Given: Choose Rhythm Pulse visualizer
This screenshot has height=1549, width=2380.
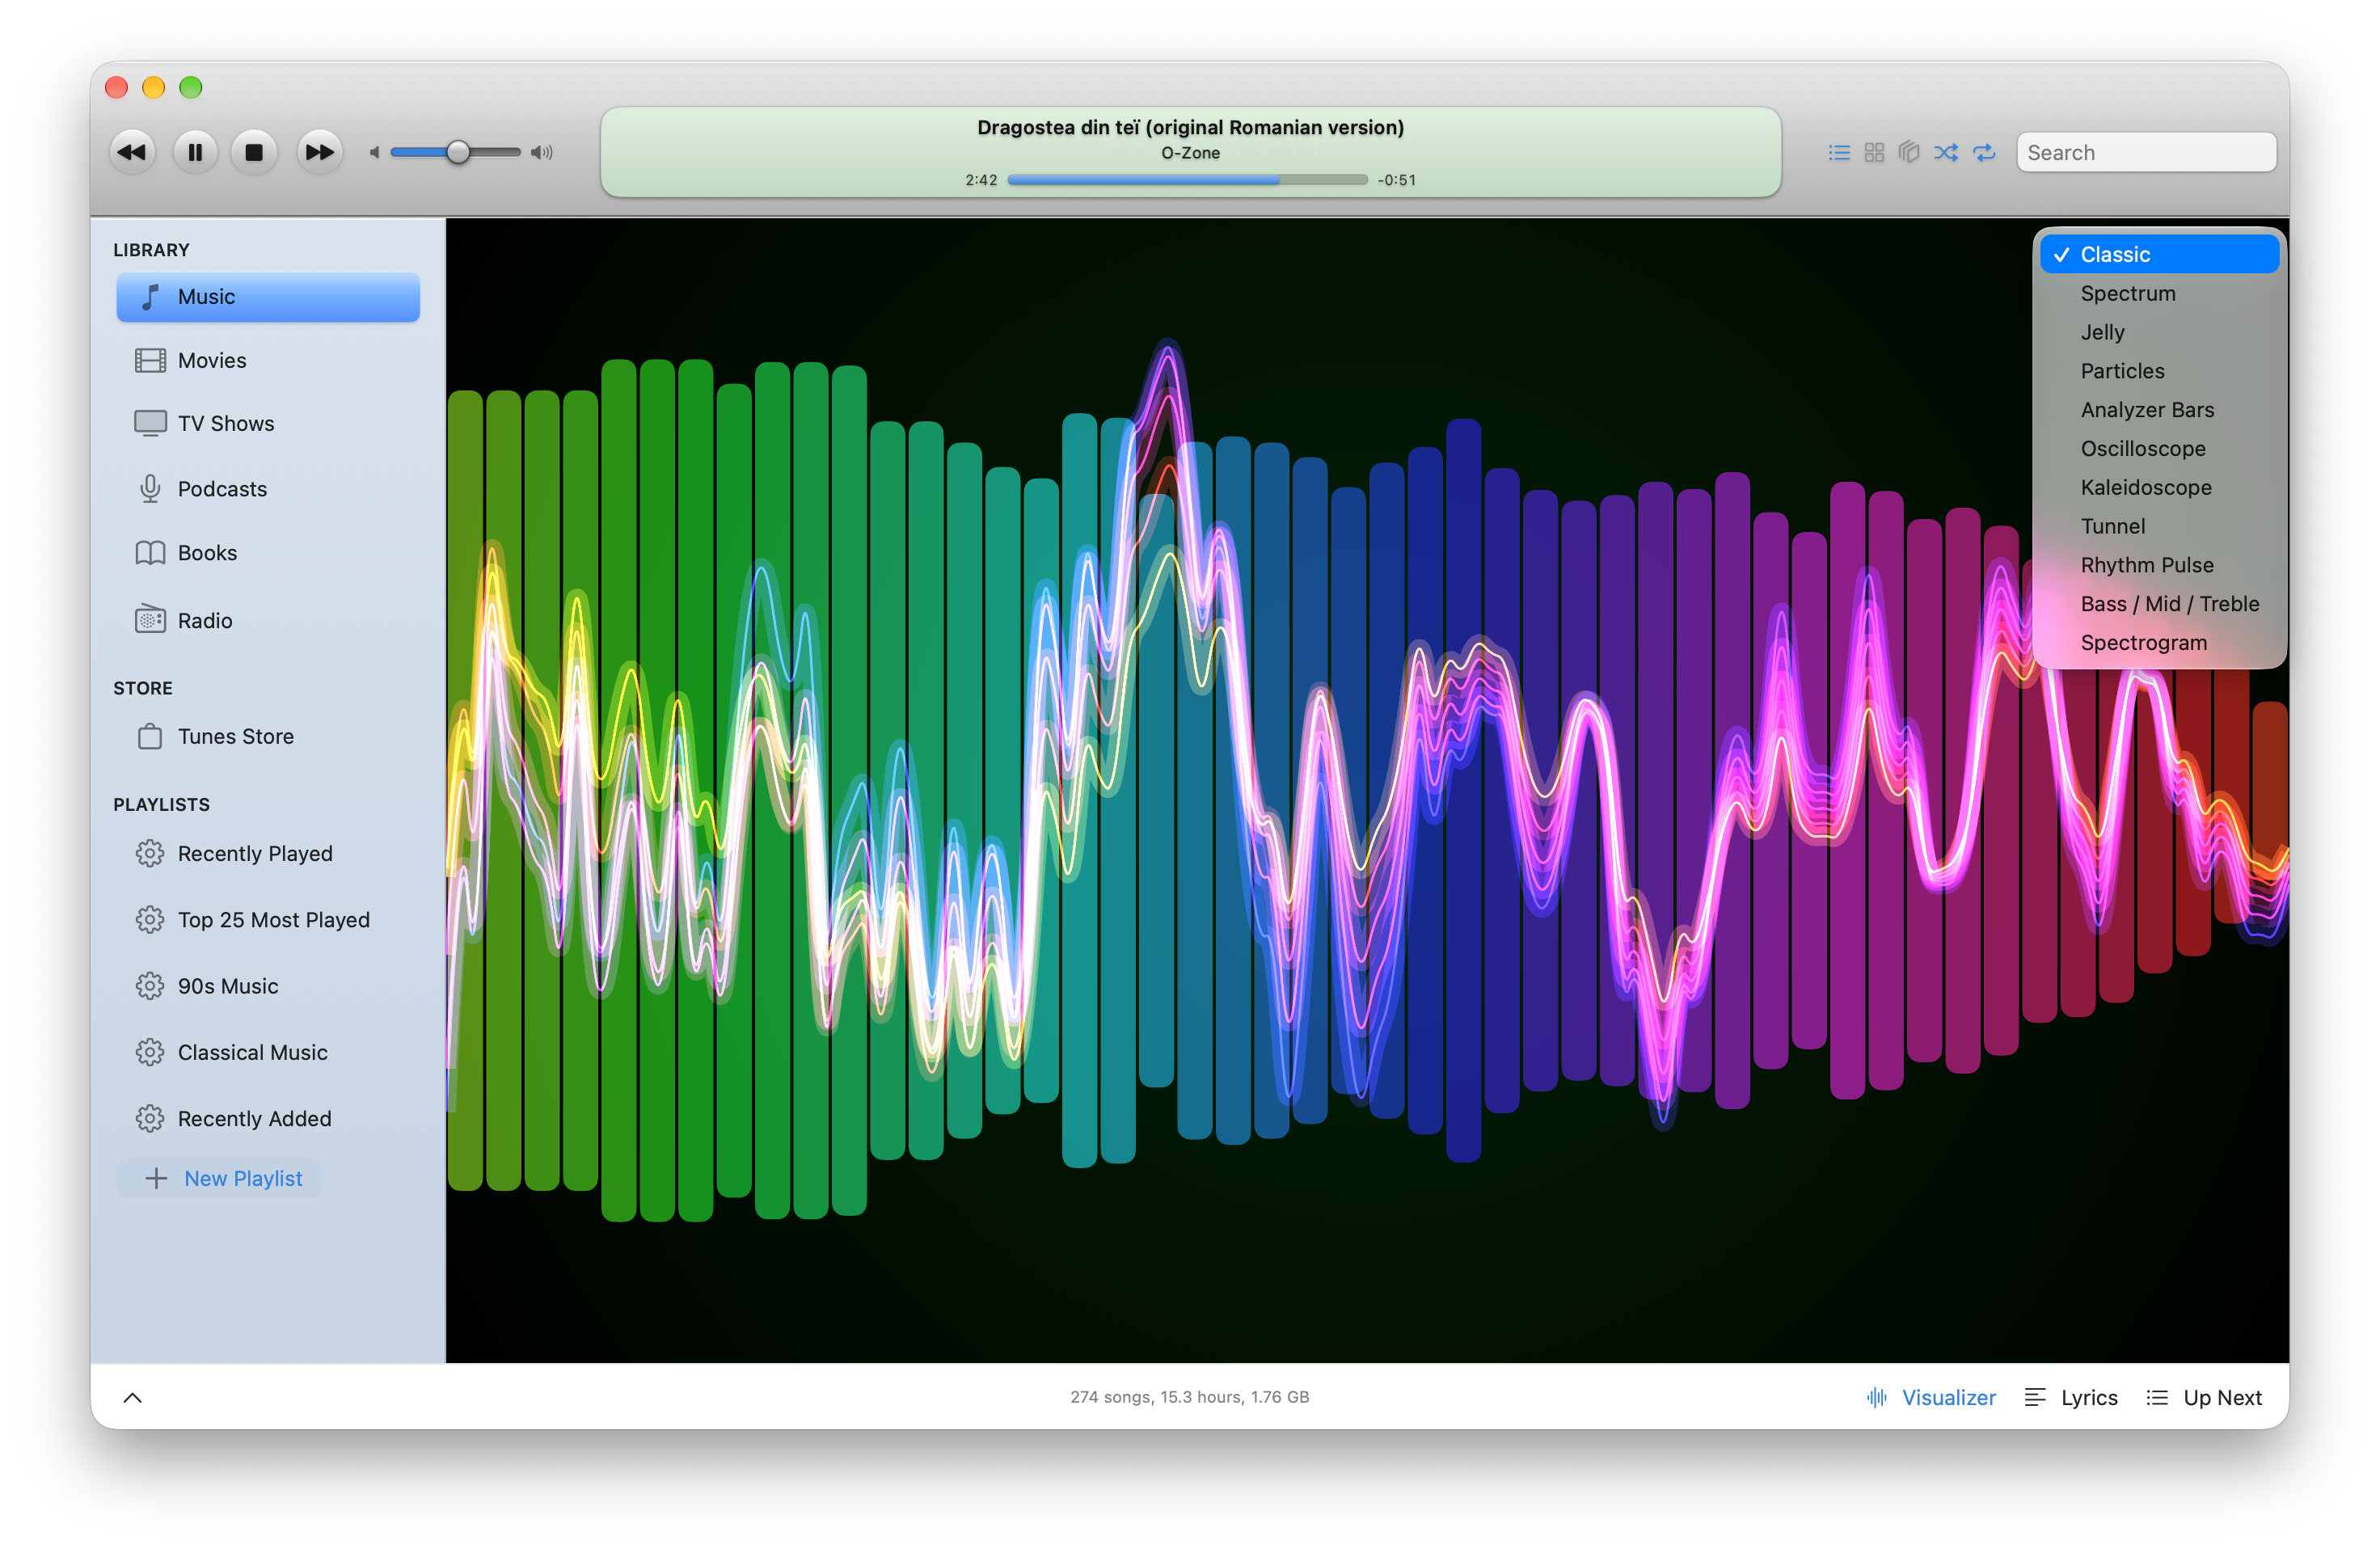Looking at the screenshot, I should point(2159,565).
